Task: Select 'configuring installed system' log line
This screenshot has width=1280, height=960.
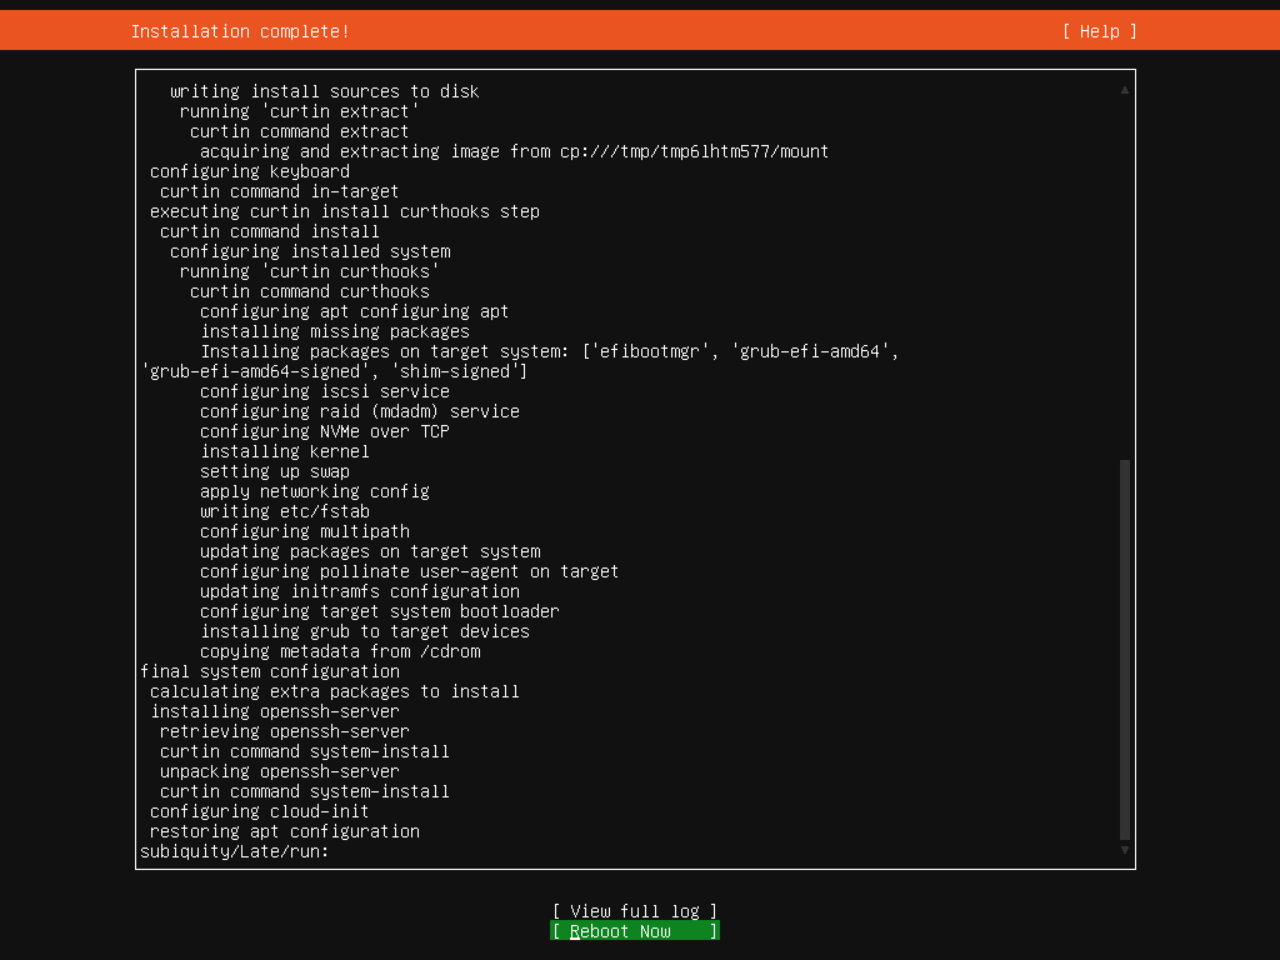Action: point(310,251)
